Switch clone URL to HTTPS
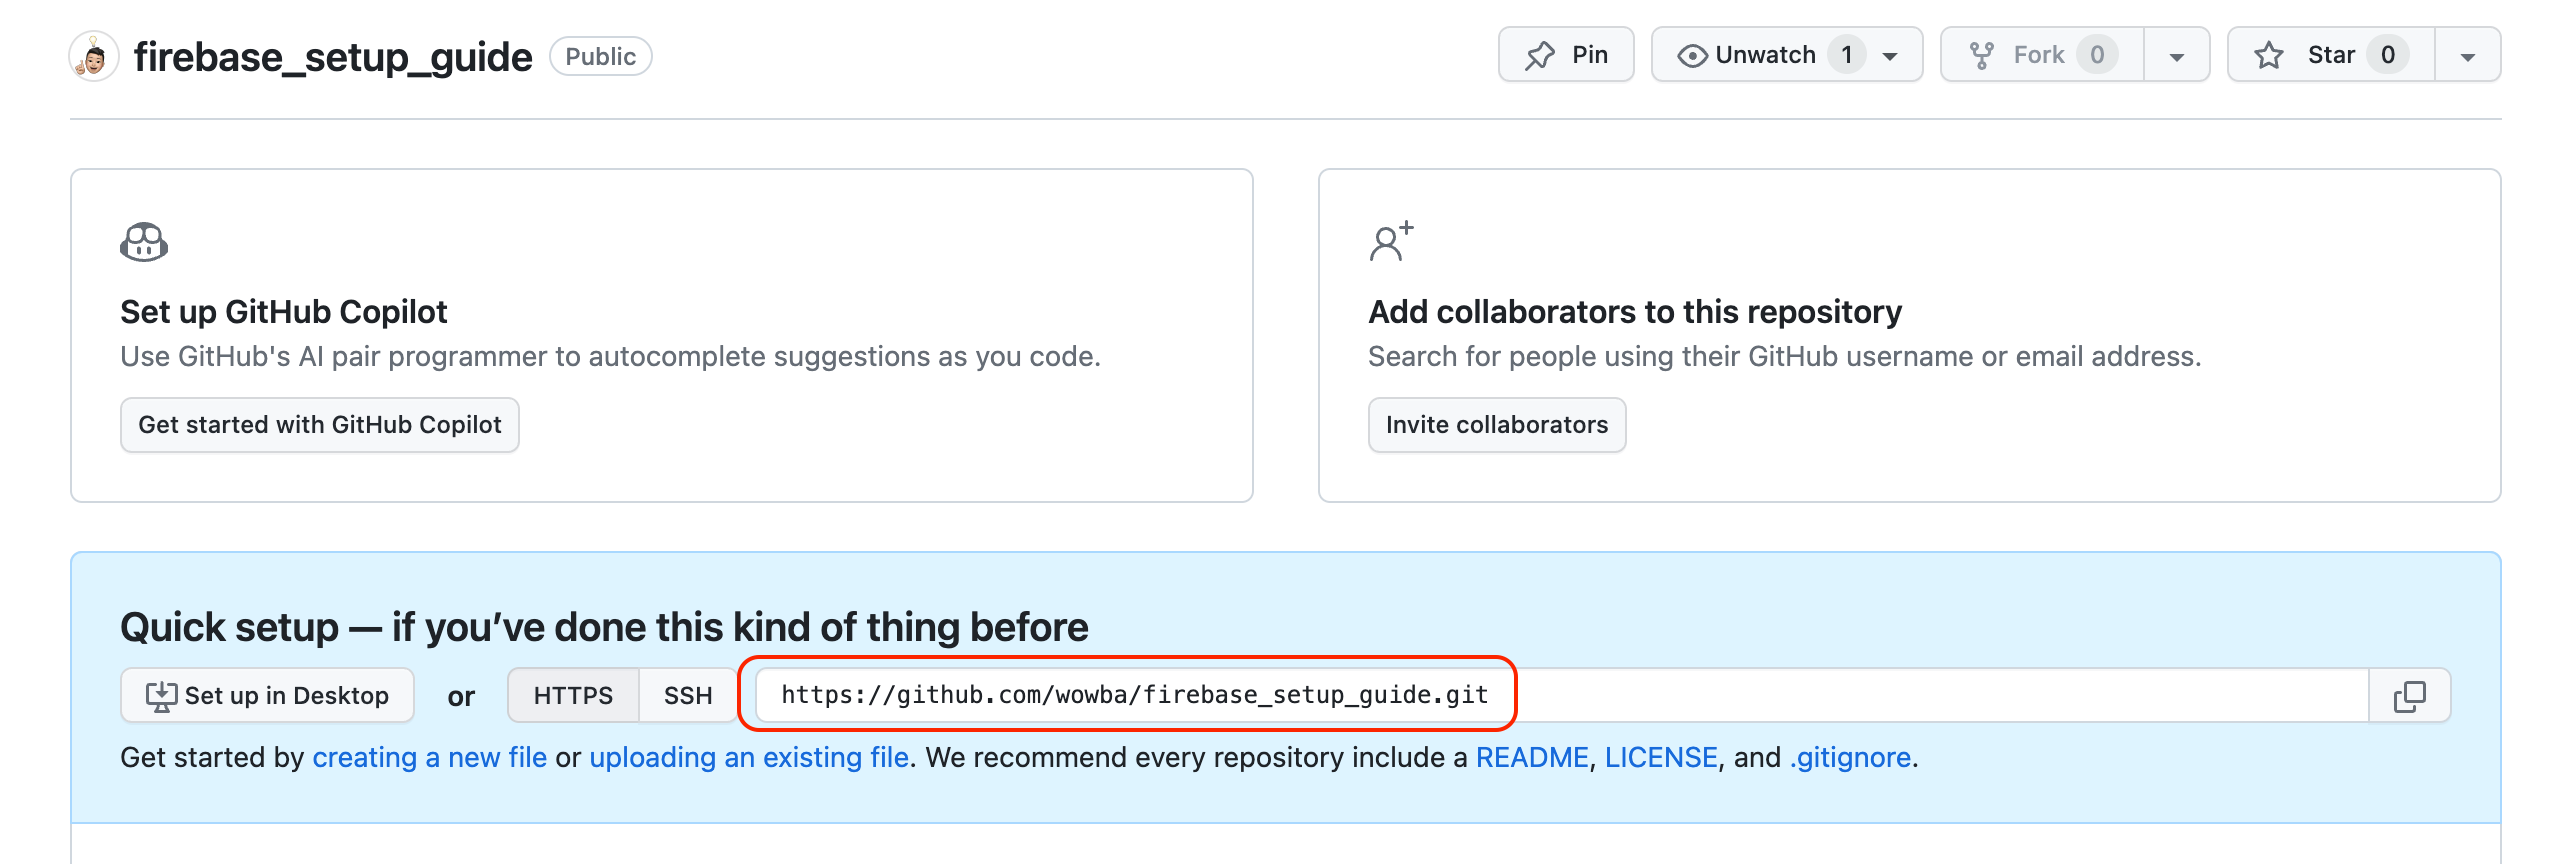Screen dimensions: 2562x864 573,696
